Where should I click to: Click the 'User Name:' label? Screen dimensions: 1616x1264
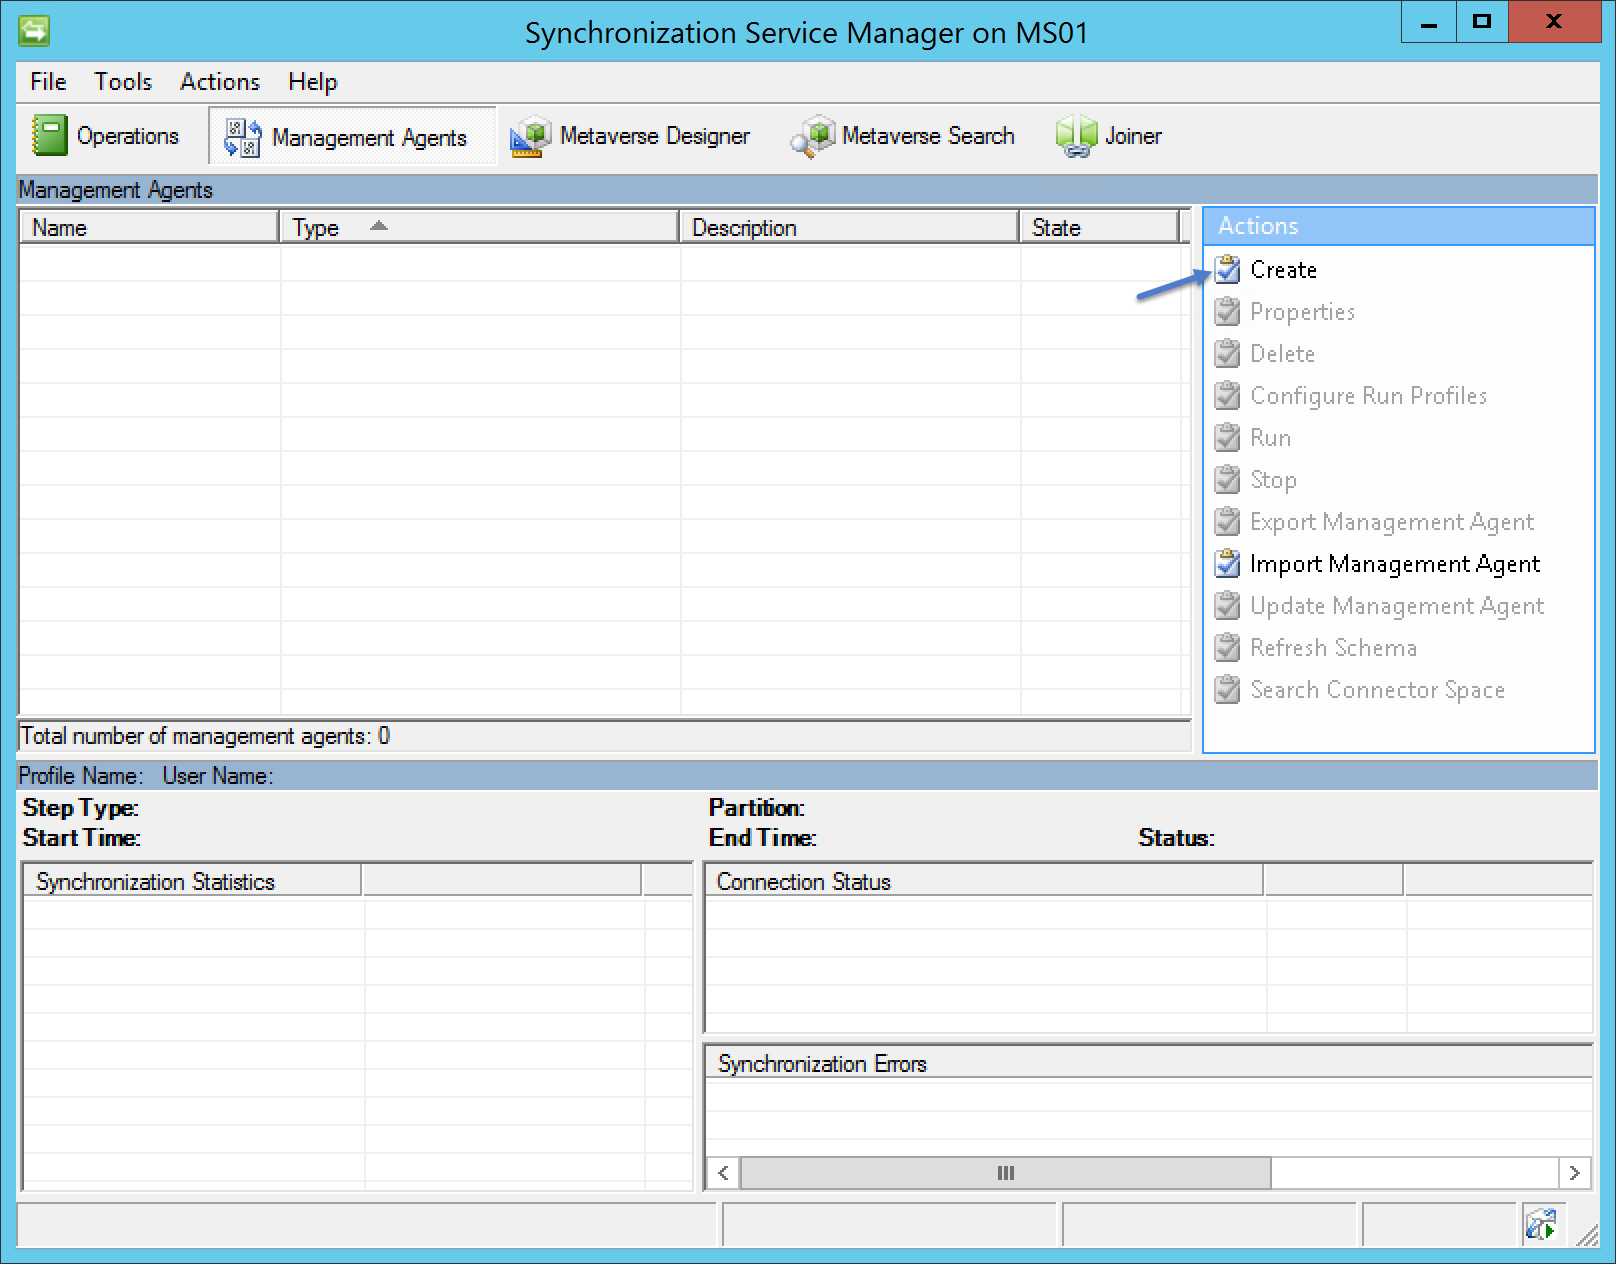coord(218,776)
